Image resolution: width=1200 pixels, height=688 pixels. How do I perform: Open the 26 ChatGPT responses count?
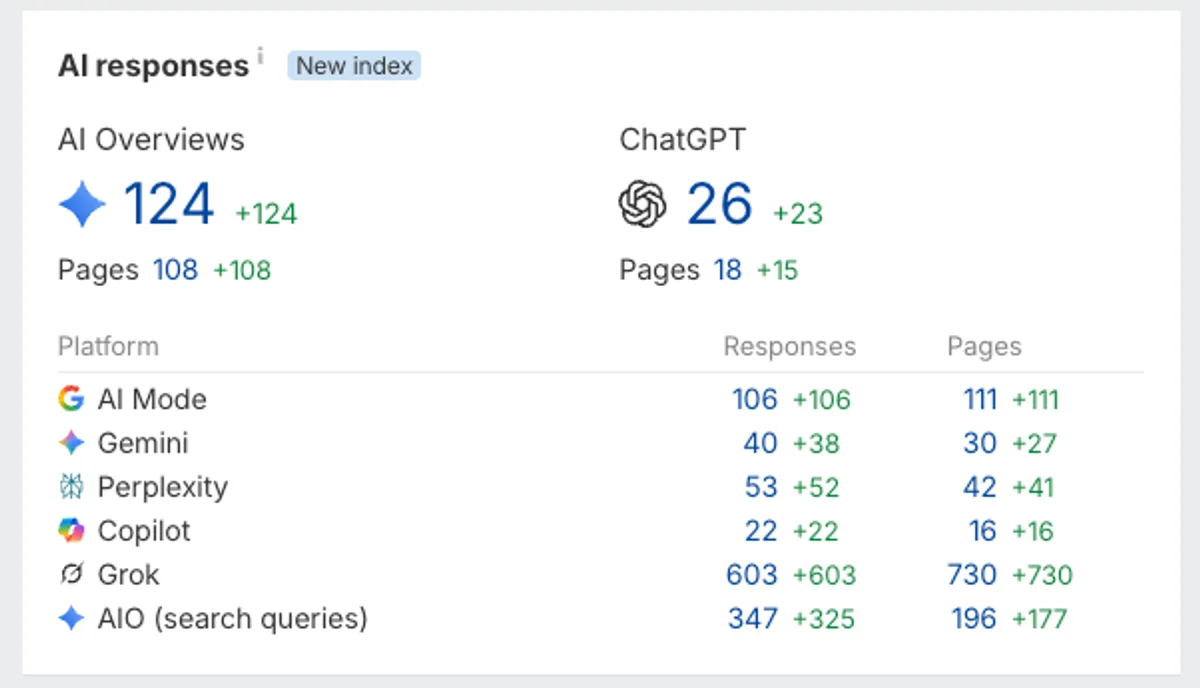[x=719, y=205]
